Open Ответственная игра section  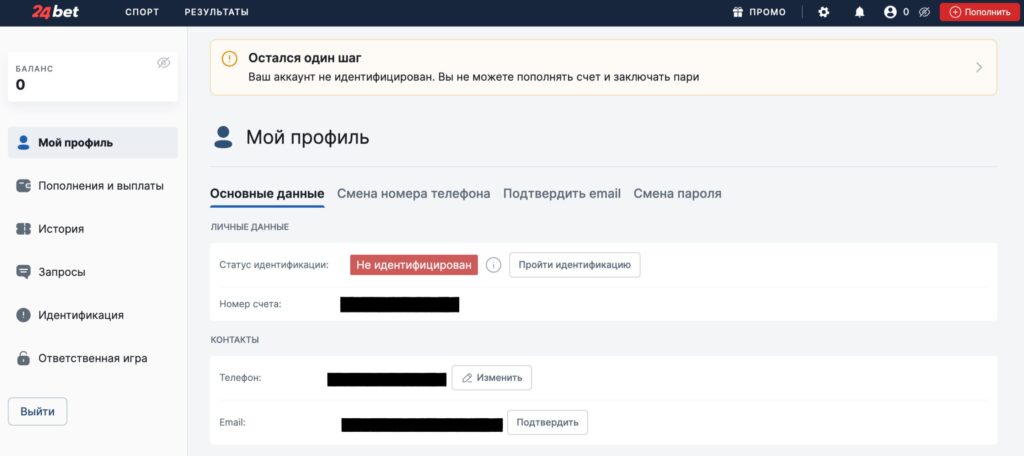pyautogui.click(x=93, y=359)
